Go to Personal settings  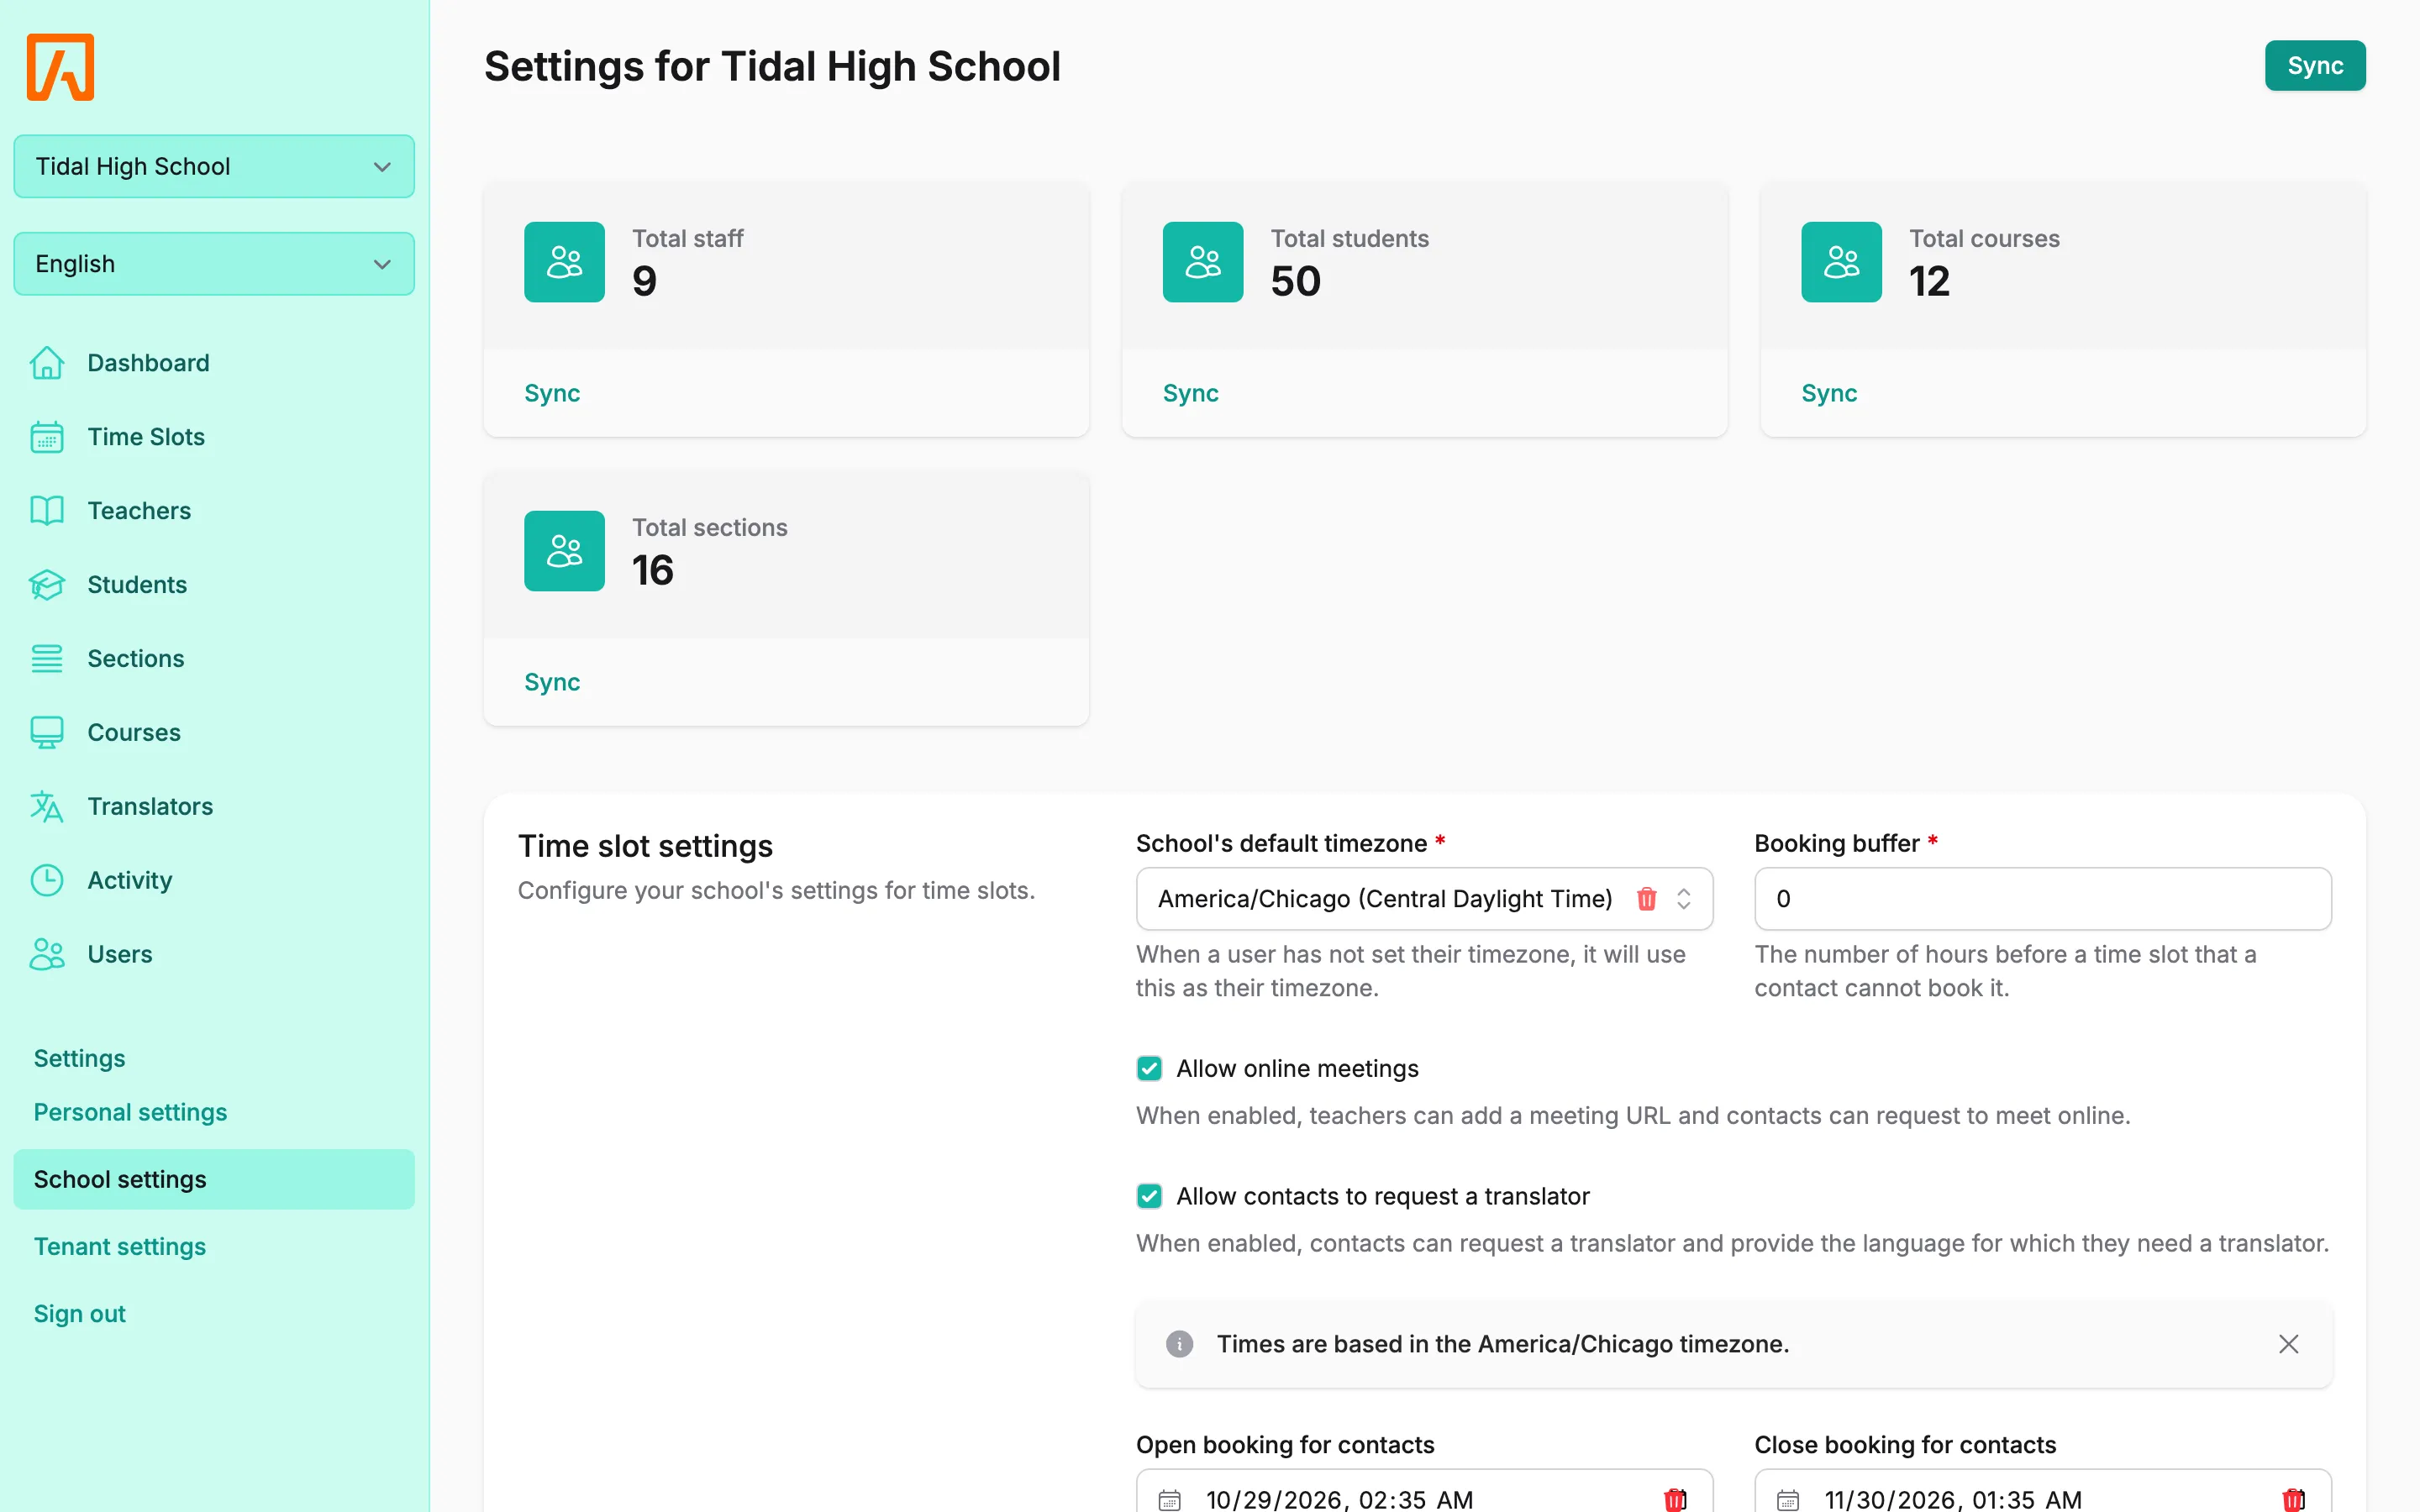pyautogui.click(x=130, y=1112)
